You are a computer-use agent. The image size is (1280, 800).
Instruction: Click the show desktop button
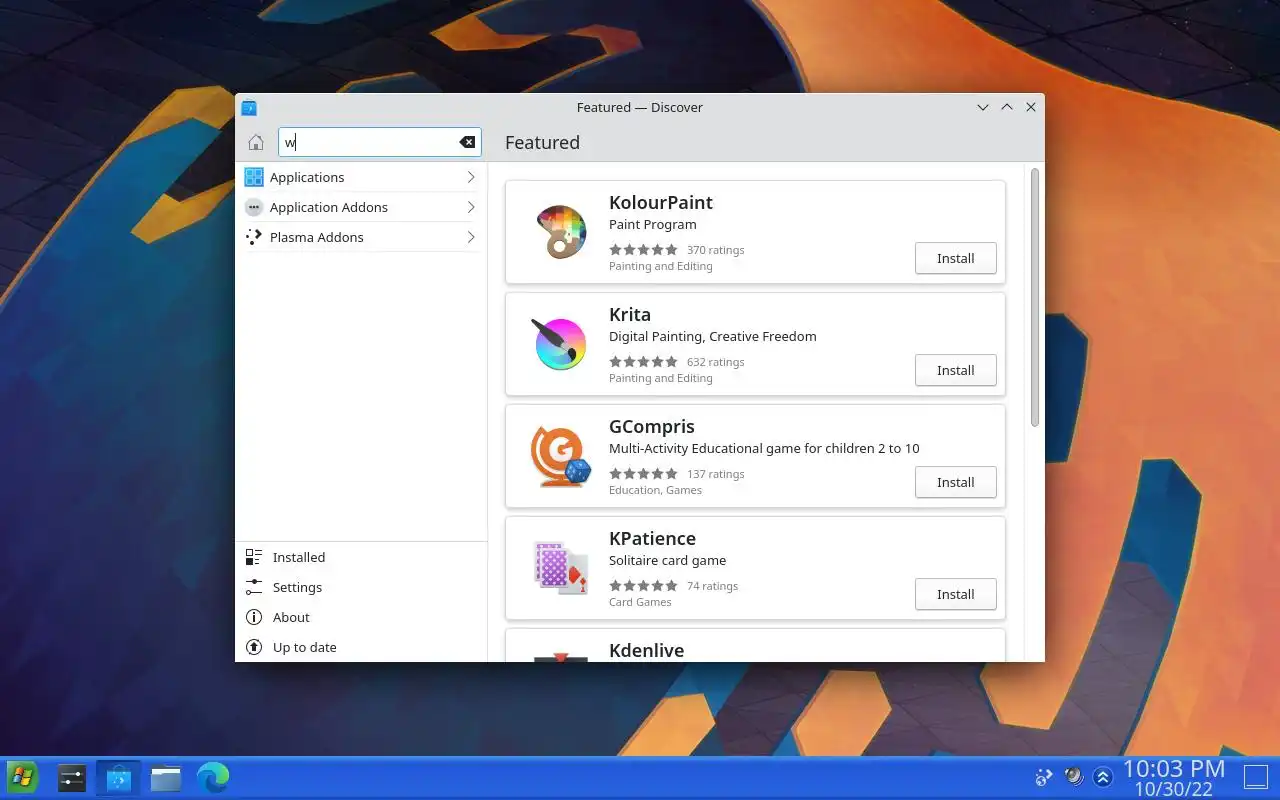(1255, 777)
